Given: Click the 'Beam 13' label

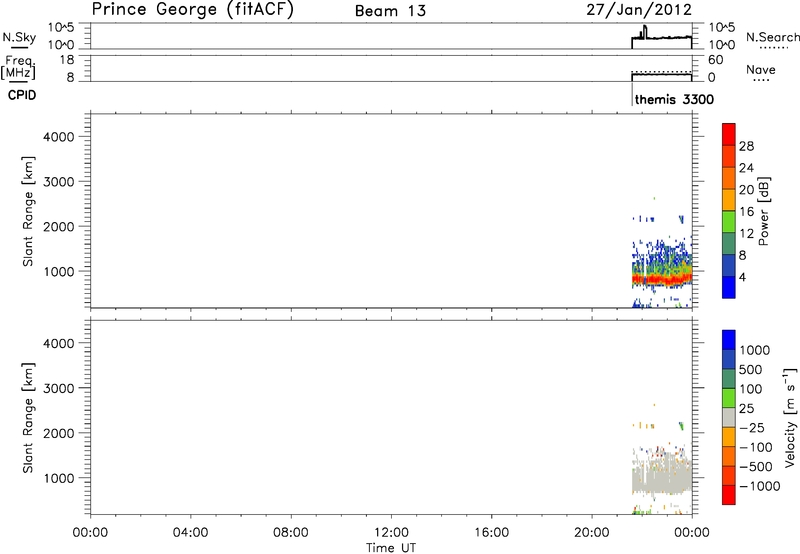Looking at the screenshot, I should click(x=390, y=11).
